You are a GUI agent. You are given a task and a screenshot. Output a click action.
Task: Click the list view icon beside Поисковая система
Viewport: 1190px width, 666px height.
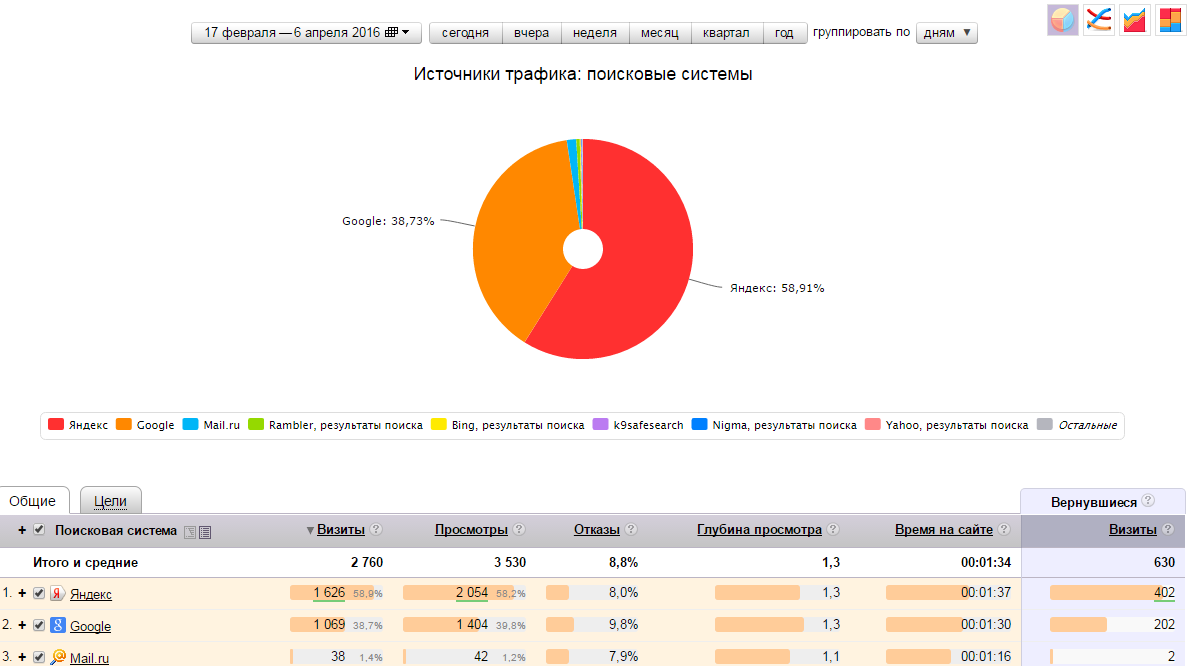pyautogui.click(x=205, y=531)
